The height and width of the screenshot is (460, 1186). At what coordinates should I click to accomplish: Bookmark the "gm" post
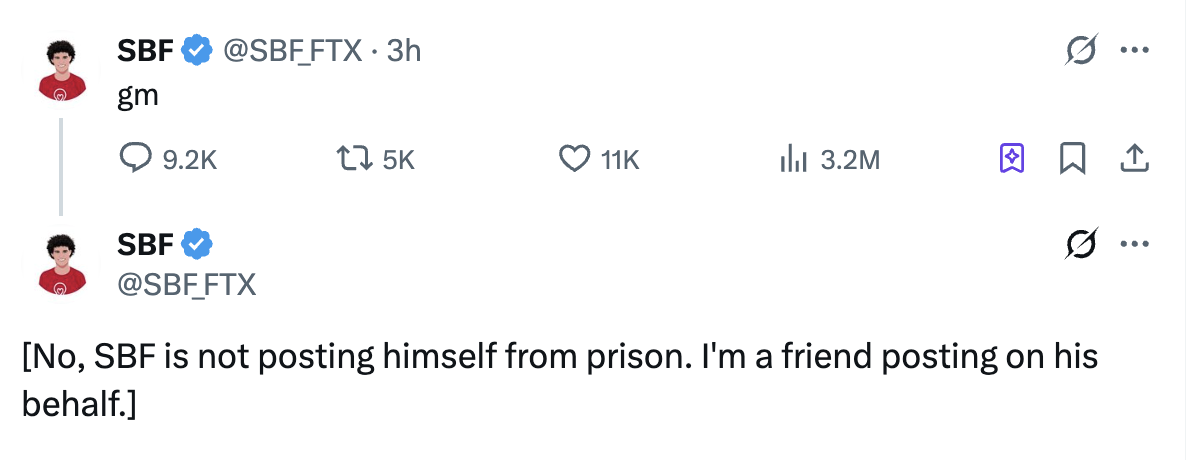[1073, 157]
